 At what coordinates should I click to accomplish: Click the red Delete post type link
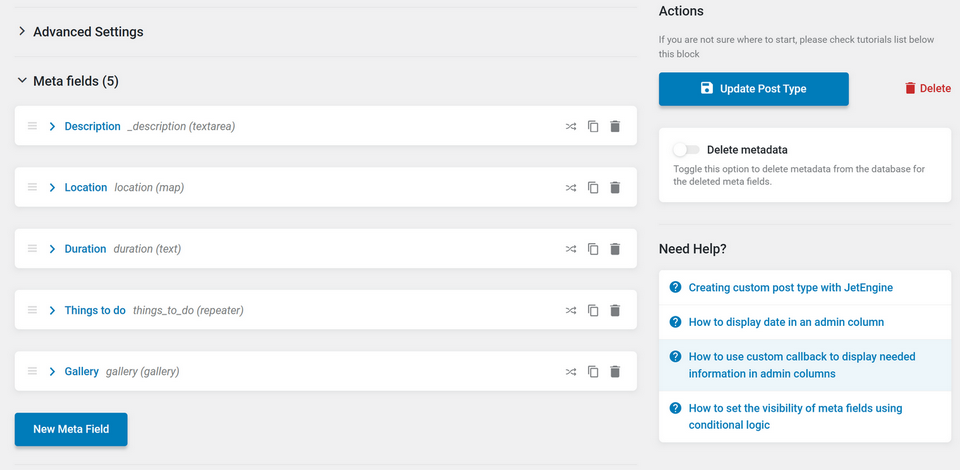tap(928, 89)
